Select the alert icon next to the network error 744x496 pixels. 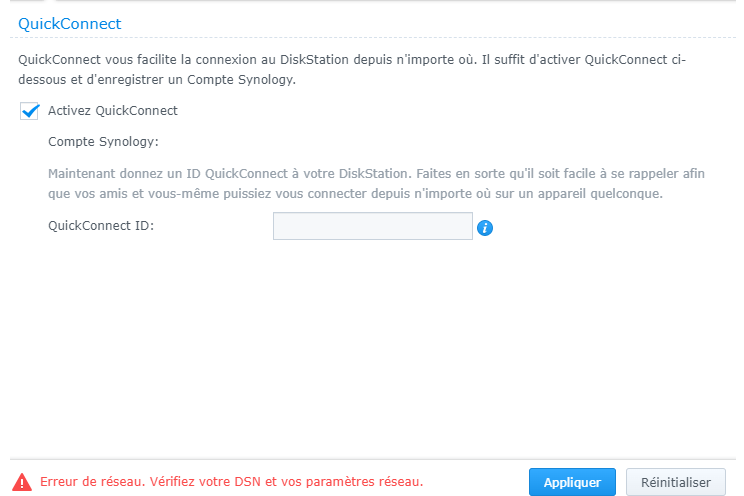[22, 482]
